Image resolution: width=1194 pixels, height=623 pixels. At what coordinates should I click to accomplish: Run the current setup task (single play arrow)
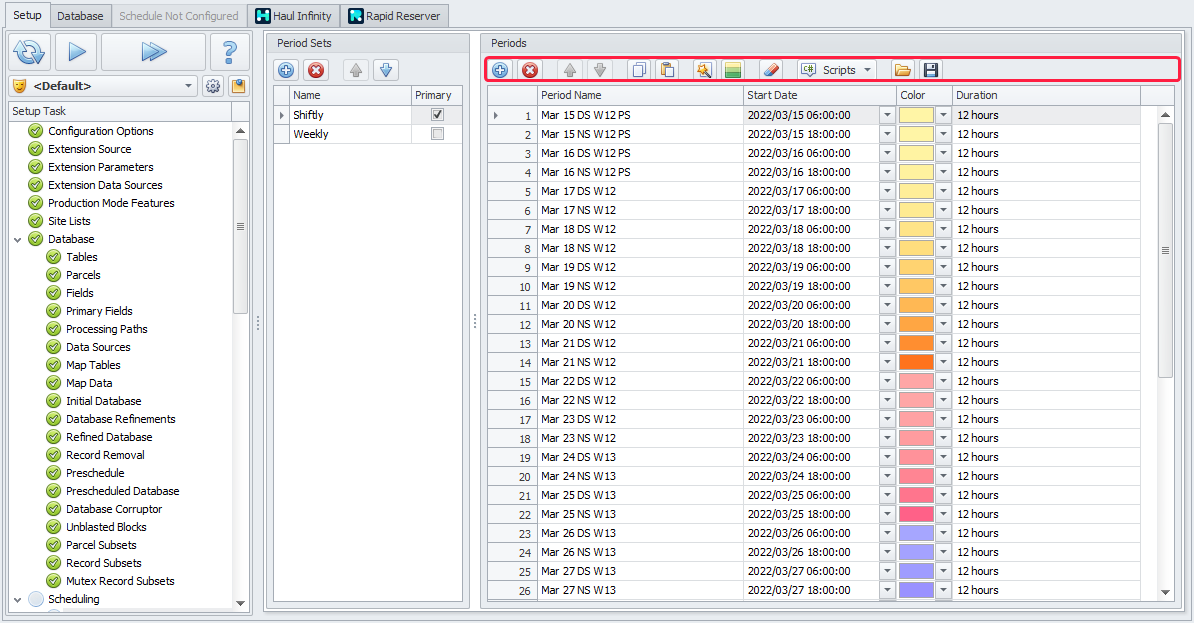pyautogui.click(x=76, y=52)
